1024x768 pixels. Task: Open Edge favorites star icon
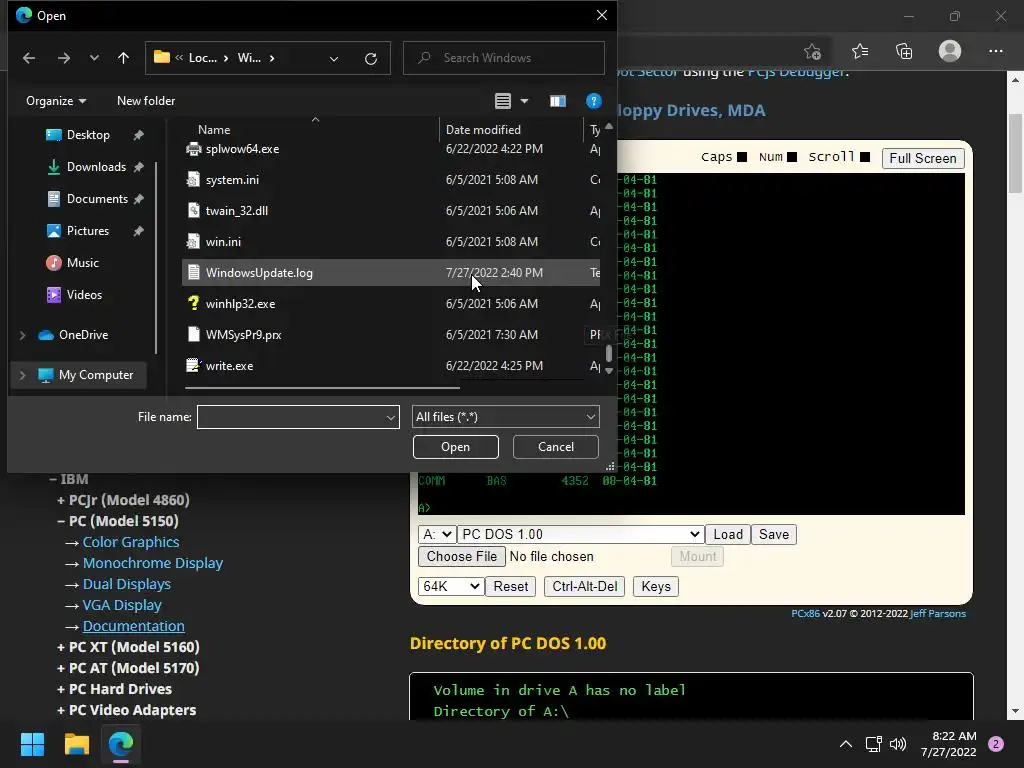point(860,51)
